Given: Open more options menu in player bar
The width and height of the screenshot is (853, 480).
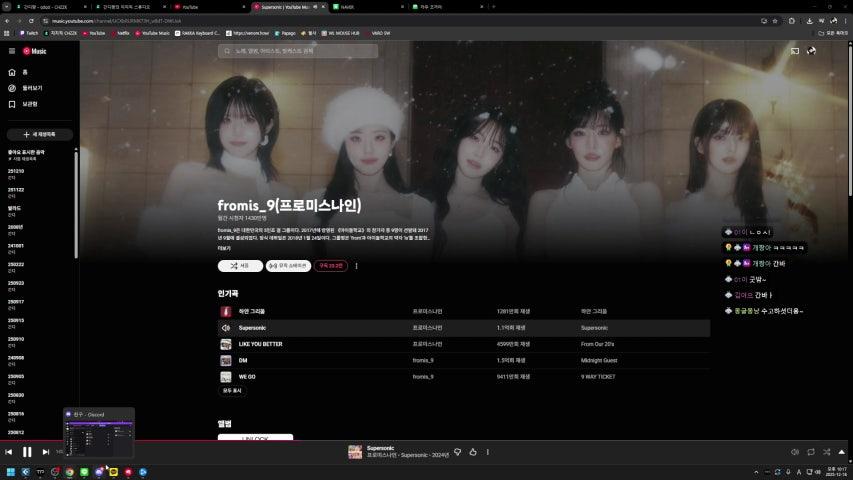Looking at the screenshot, I should [487, 452].
